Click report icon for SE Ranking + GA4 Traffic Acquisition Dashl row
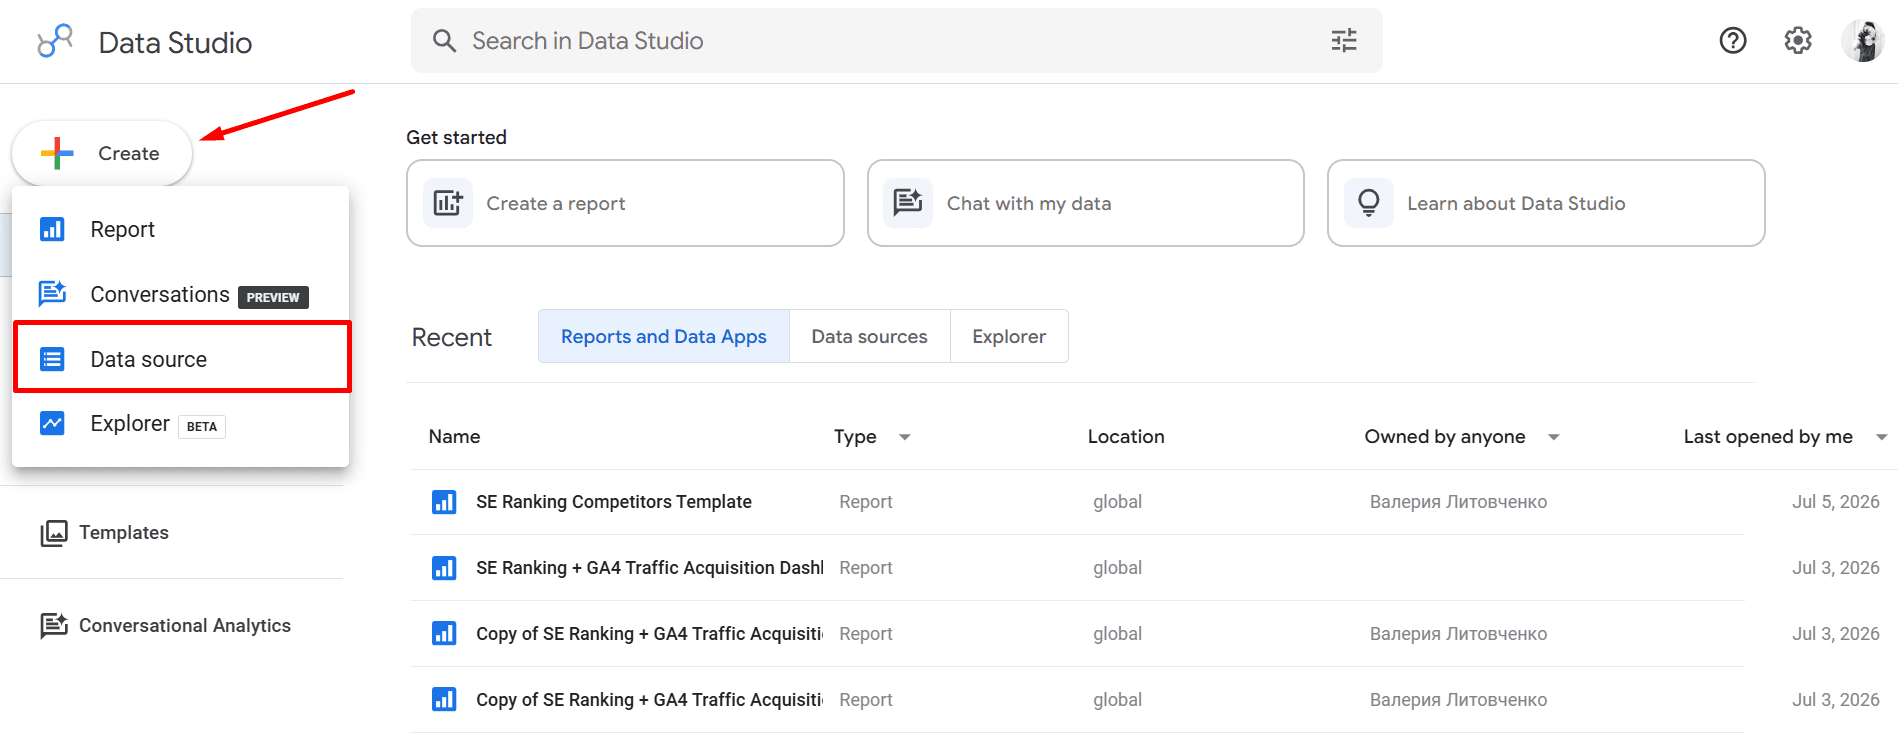 (x=444, y=568)
